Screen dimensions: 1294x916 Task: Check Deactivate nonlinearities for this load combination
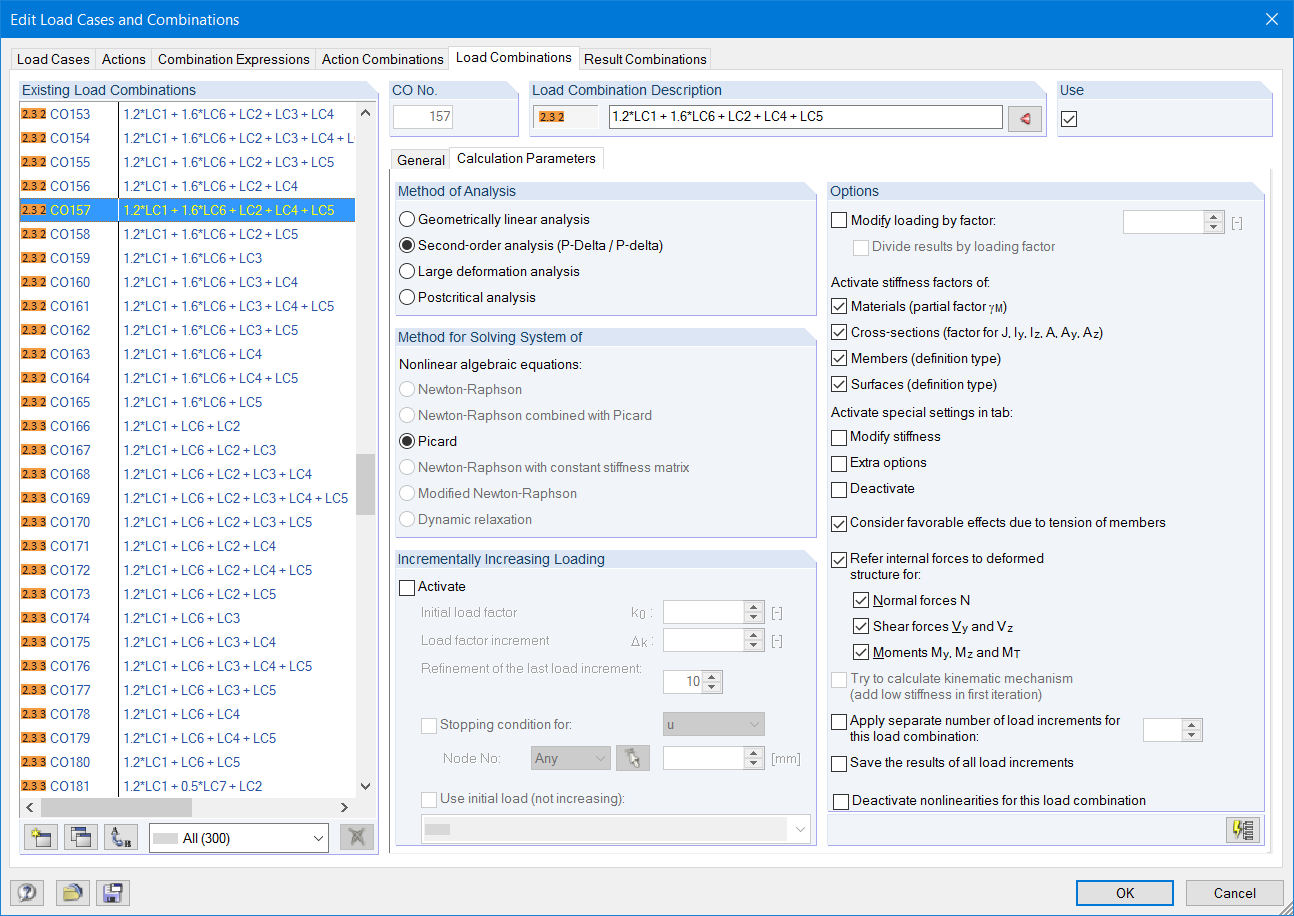(x=841, y=801)
